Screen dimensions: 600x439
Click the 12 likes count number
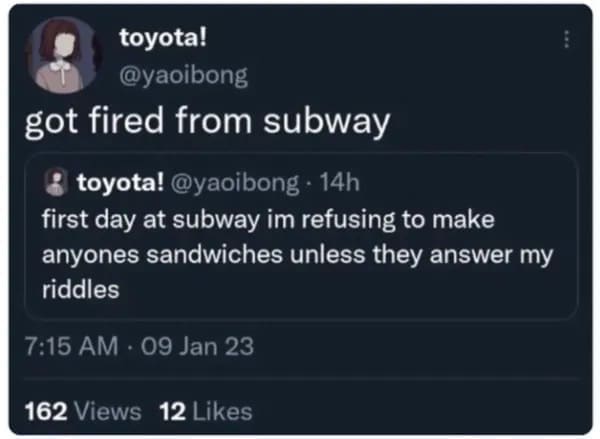pos(172,410)
